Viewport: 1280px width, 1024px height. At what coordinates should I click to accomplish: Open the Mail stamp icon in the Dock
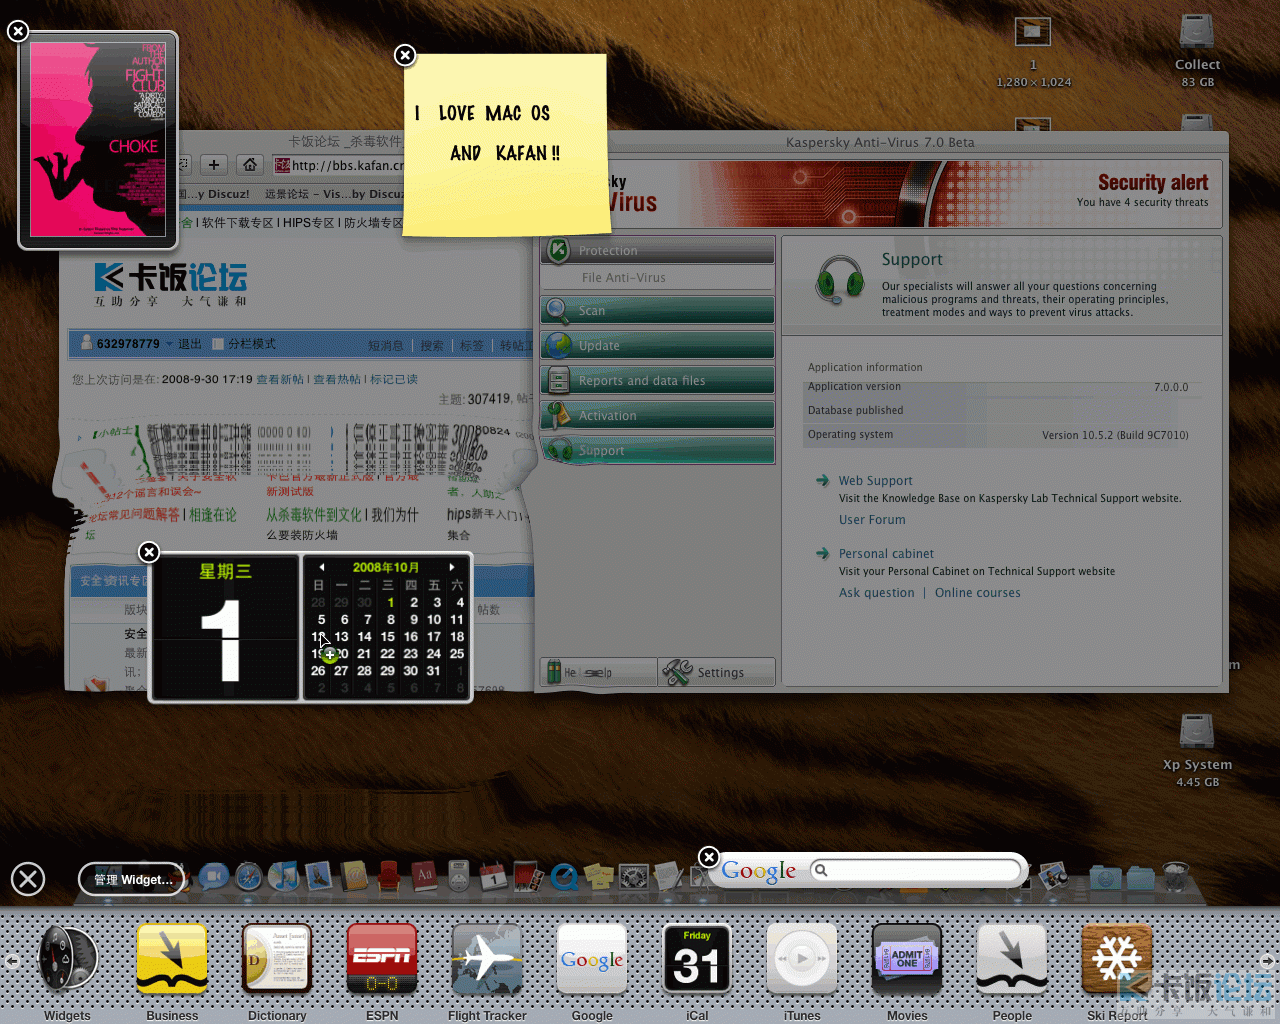tap(318, 877)
